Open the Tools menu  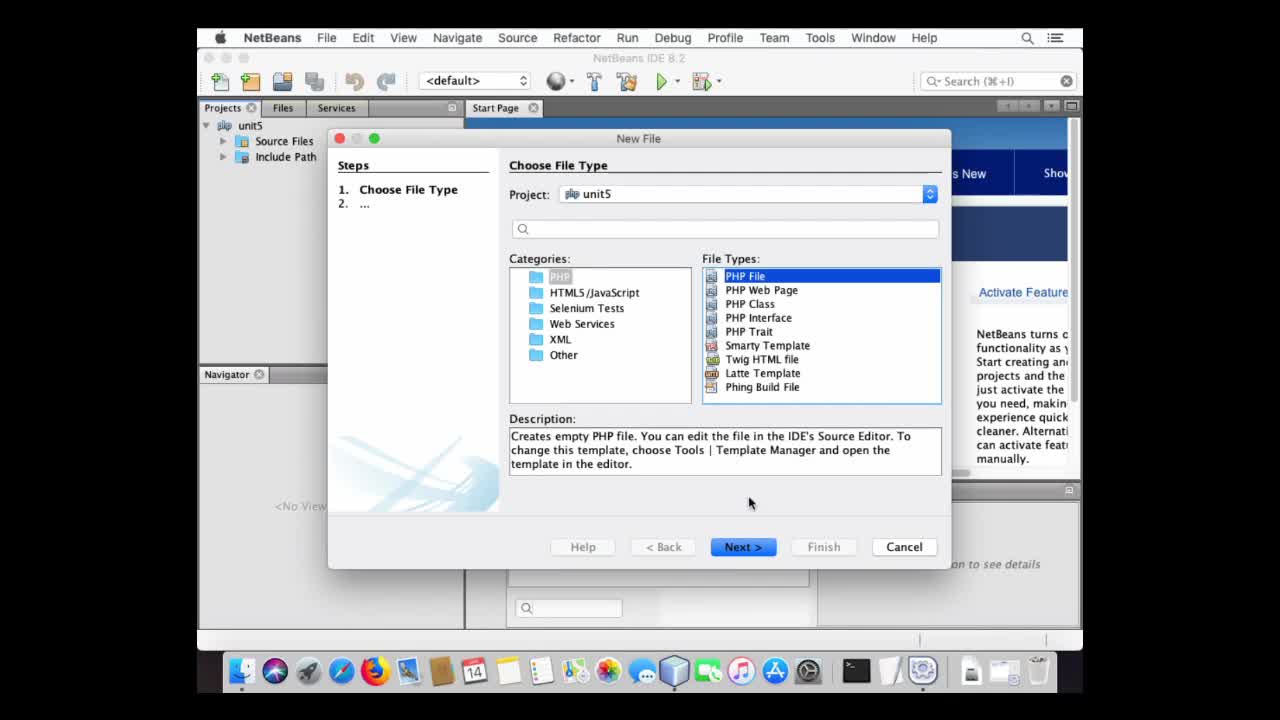tap(820, 38)
